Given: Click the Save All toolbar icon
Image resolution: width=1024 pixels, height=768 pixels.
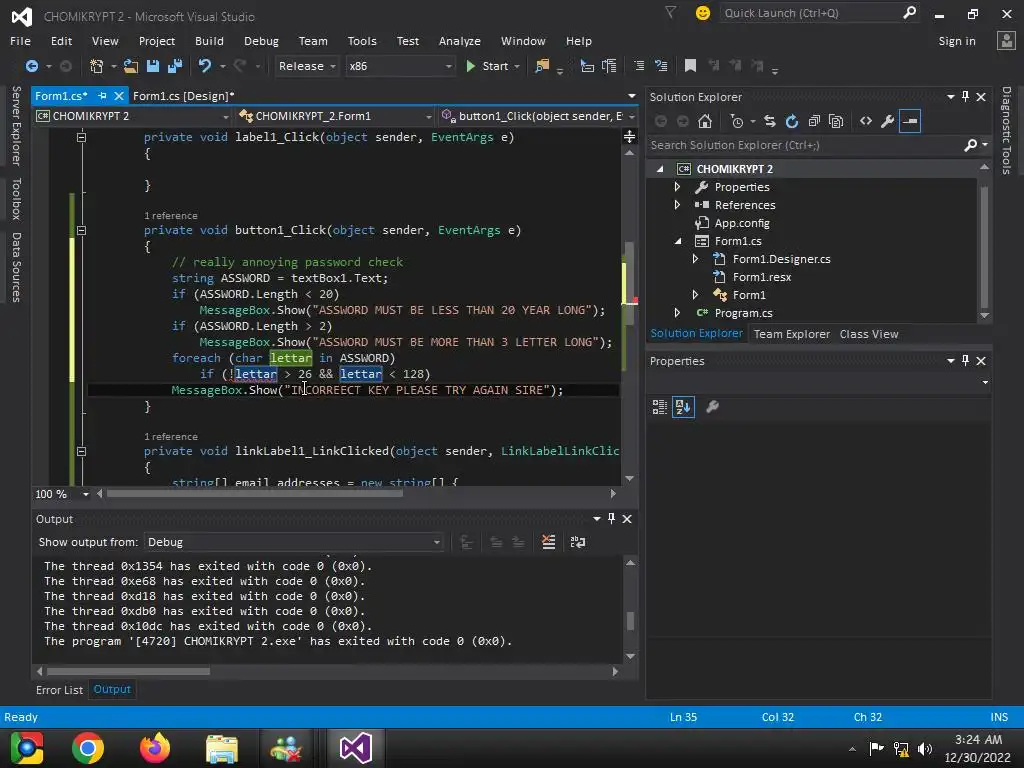Looking at the screenshot, I should coord(175,66).
